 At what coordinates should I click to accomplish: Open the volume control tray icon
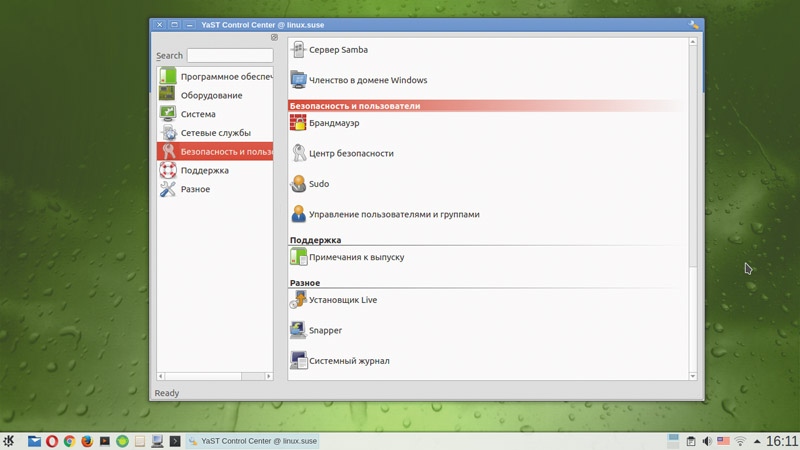(707, 441)
